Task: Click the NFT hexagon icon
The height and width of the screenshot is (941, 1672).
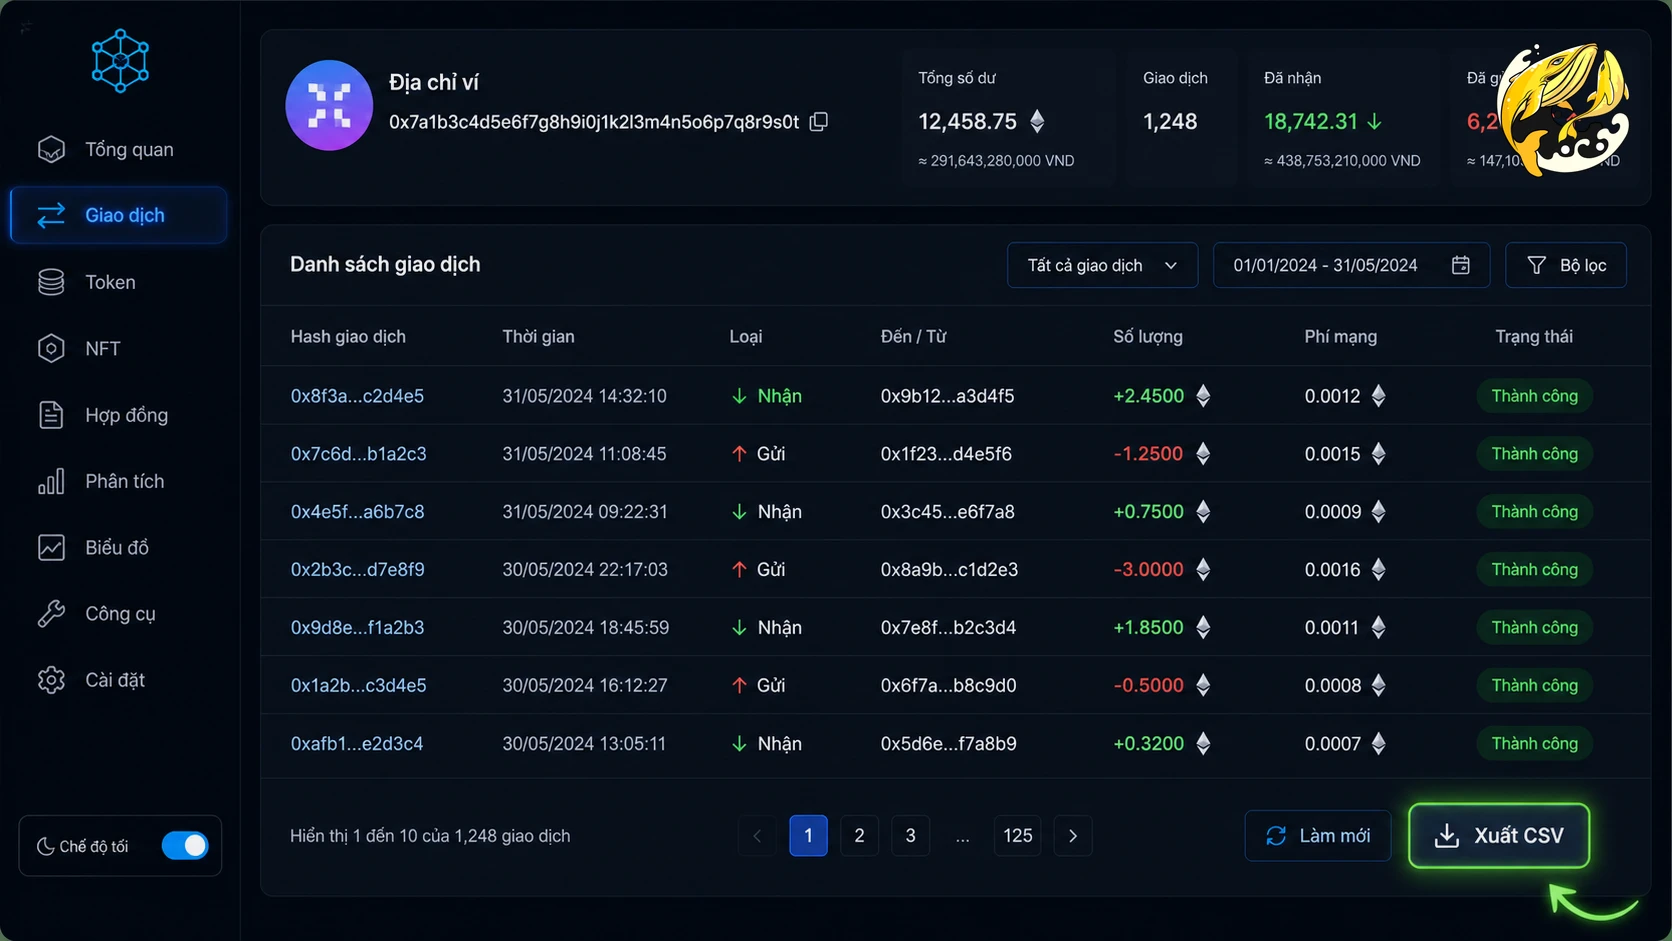Action: pos(51,348)
